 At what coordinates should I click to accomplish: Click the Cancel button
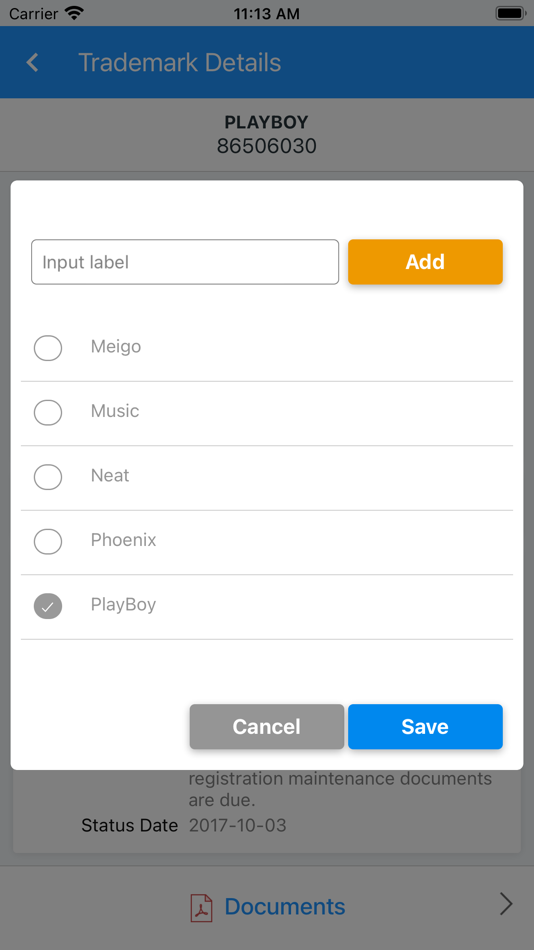click(x=267, y=726)
